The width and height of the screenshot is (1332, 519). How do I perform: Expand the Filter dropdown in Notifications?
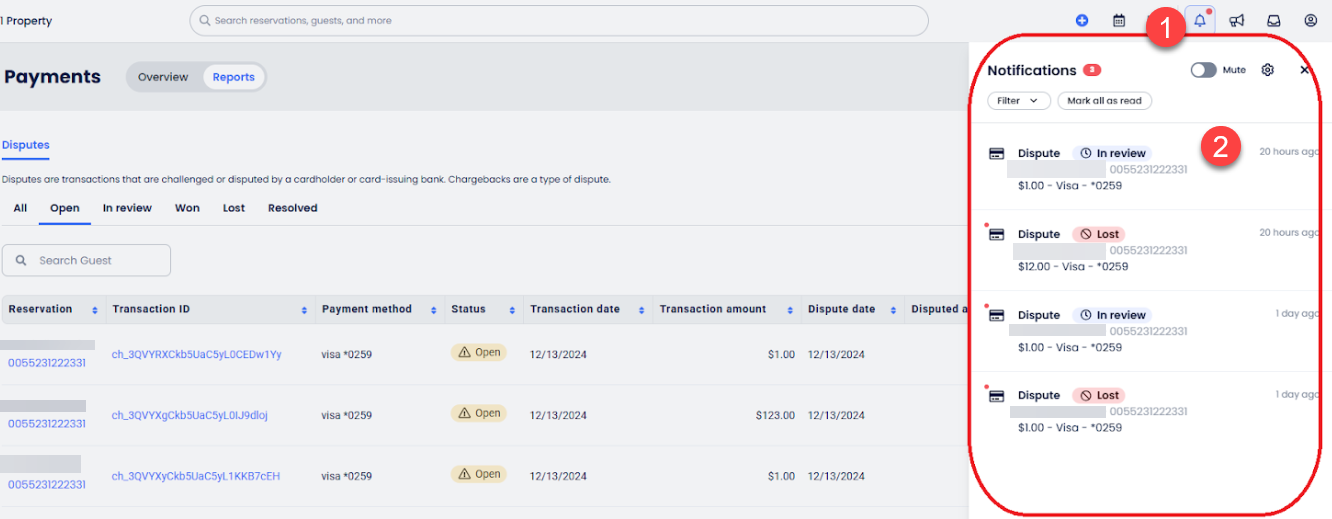[x=1018, y=101]
